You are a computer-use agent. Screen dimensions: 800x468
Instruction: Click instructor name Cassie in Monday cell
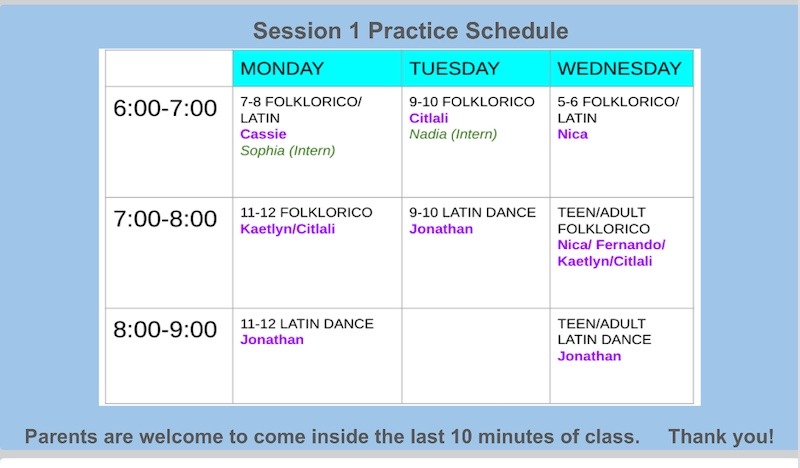[x=263, y=134]
